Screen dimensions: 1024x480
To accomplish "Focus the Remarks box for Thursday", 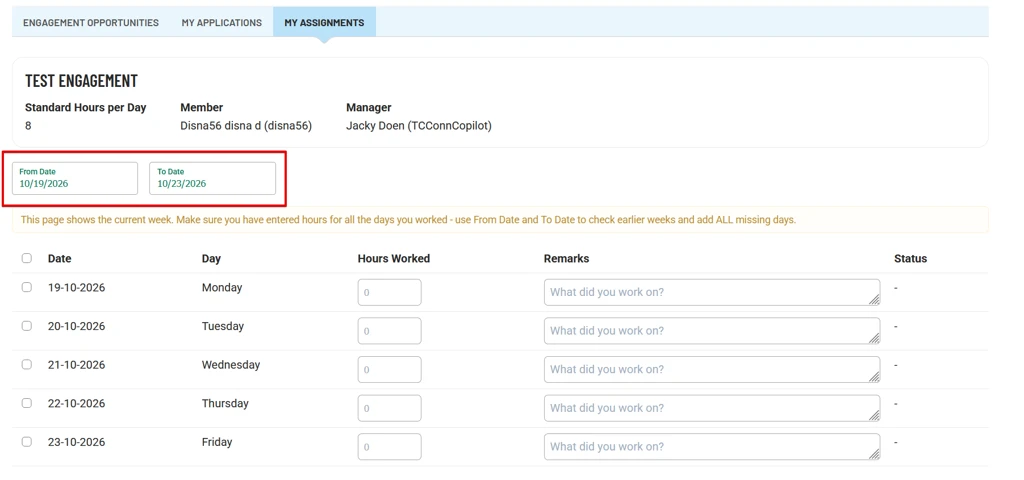I will pos(712,408).
